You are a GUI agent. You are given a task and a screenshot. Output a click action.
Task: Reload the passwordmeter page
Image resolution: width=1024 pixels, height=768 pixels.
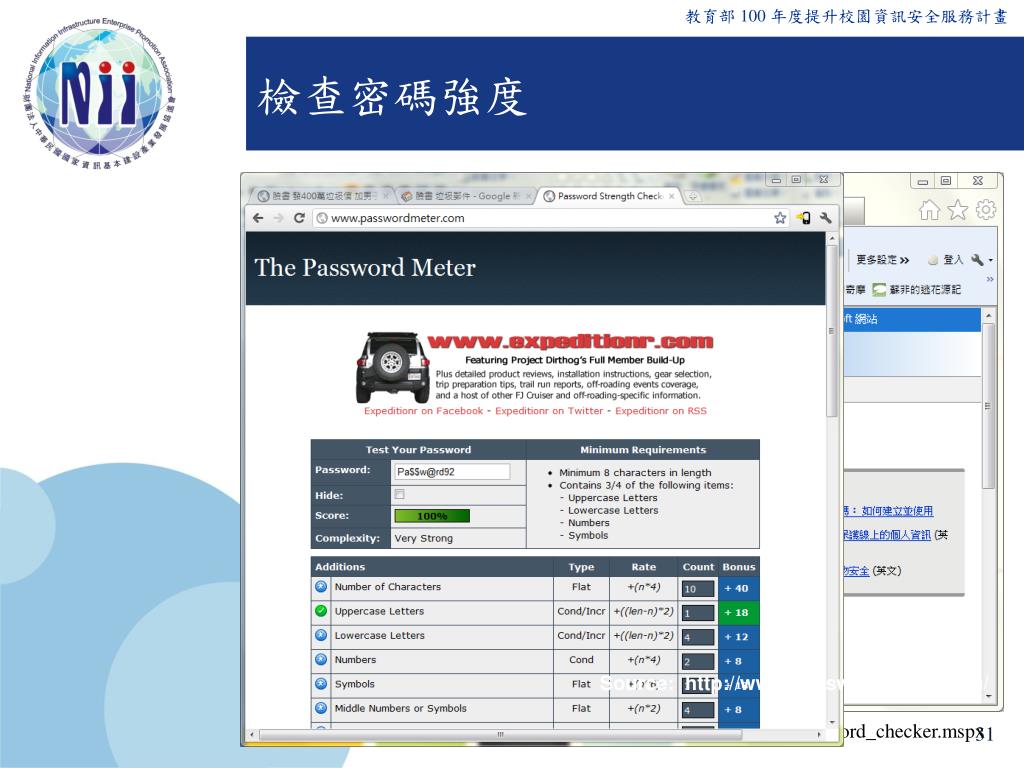coord(299,218)
